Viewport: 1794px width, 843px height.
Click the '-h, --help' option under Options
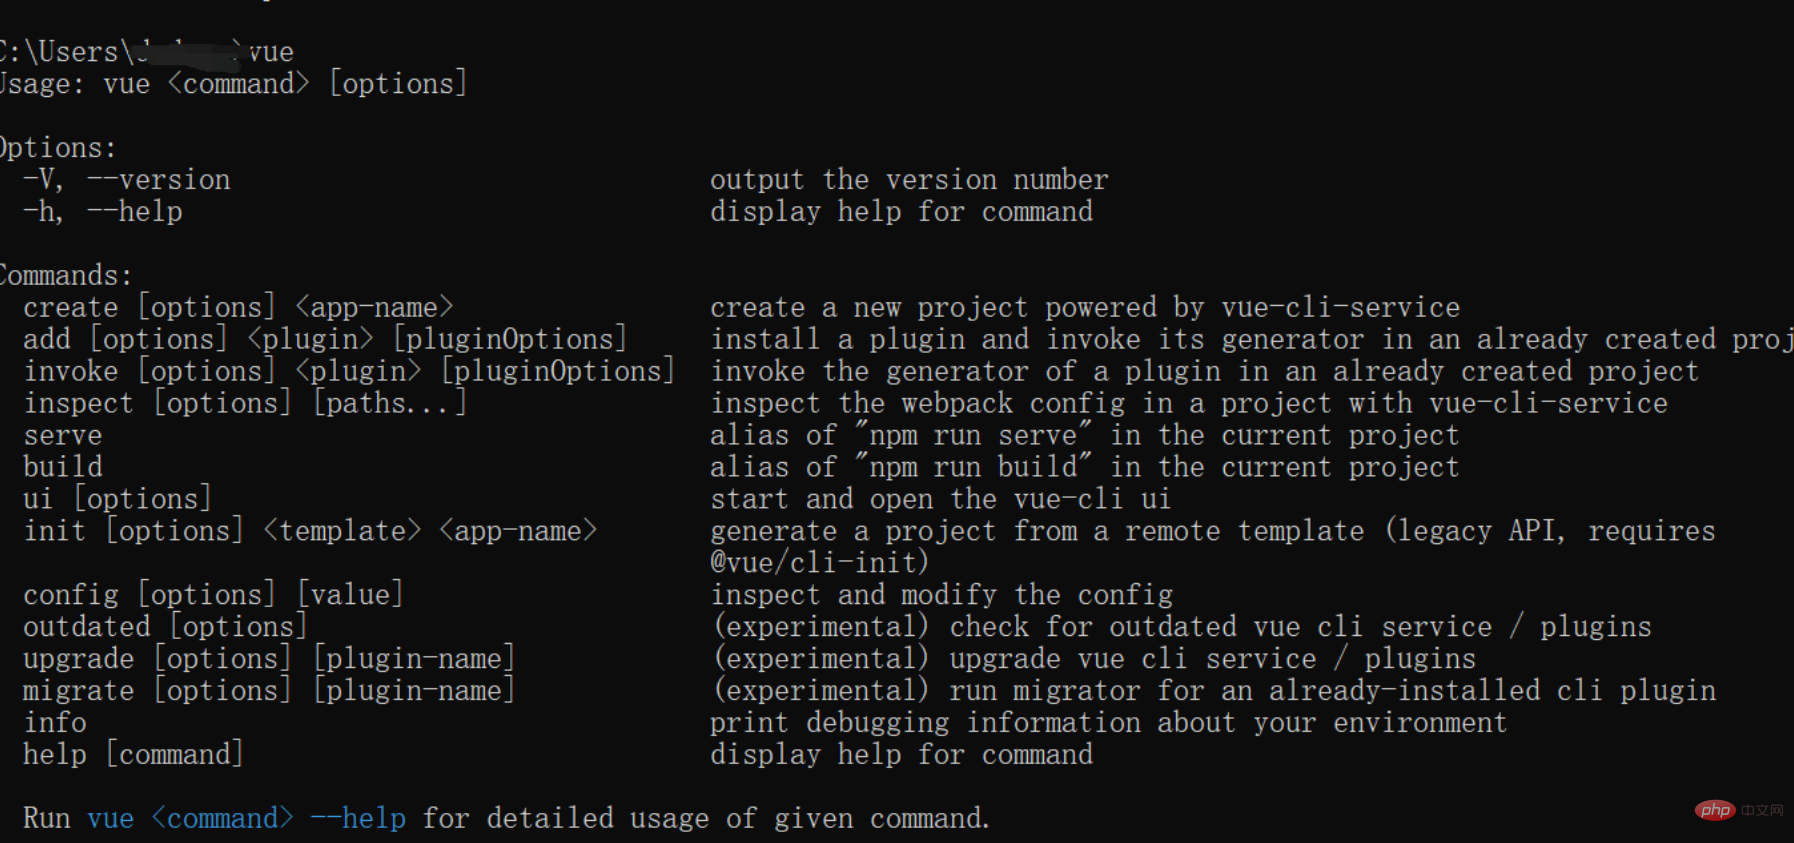pyautogui.click(x=103, y=212)
